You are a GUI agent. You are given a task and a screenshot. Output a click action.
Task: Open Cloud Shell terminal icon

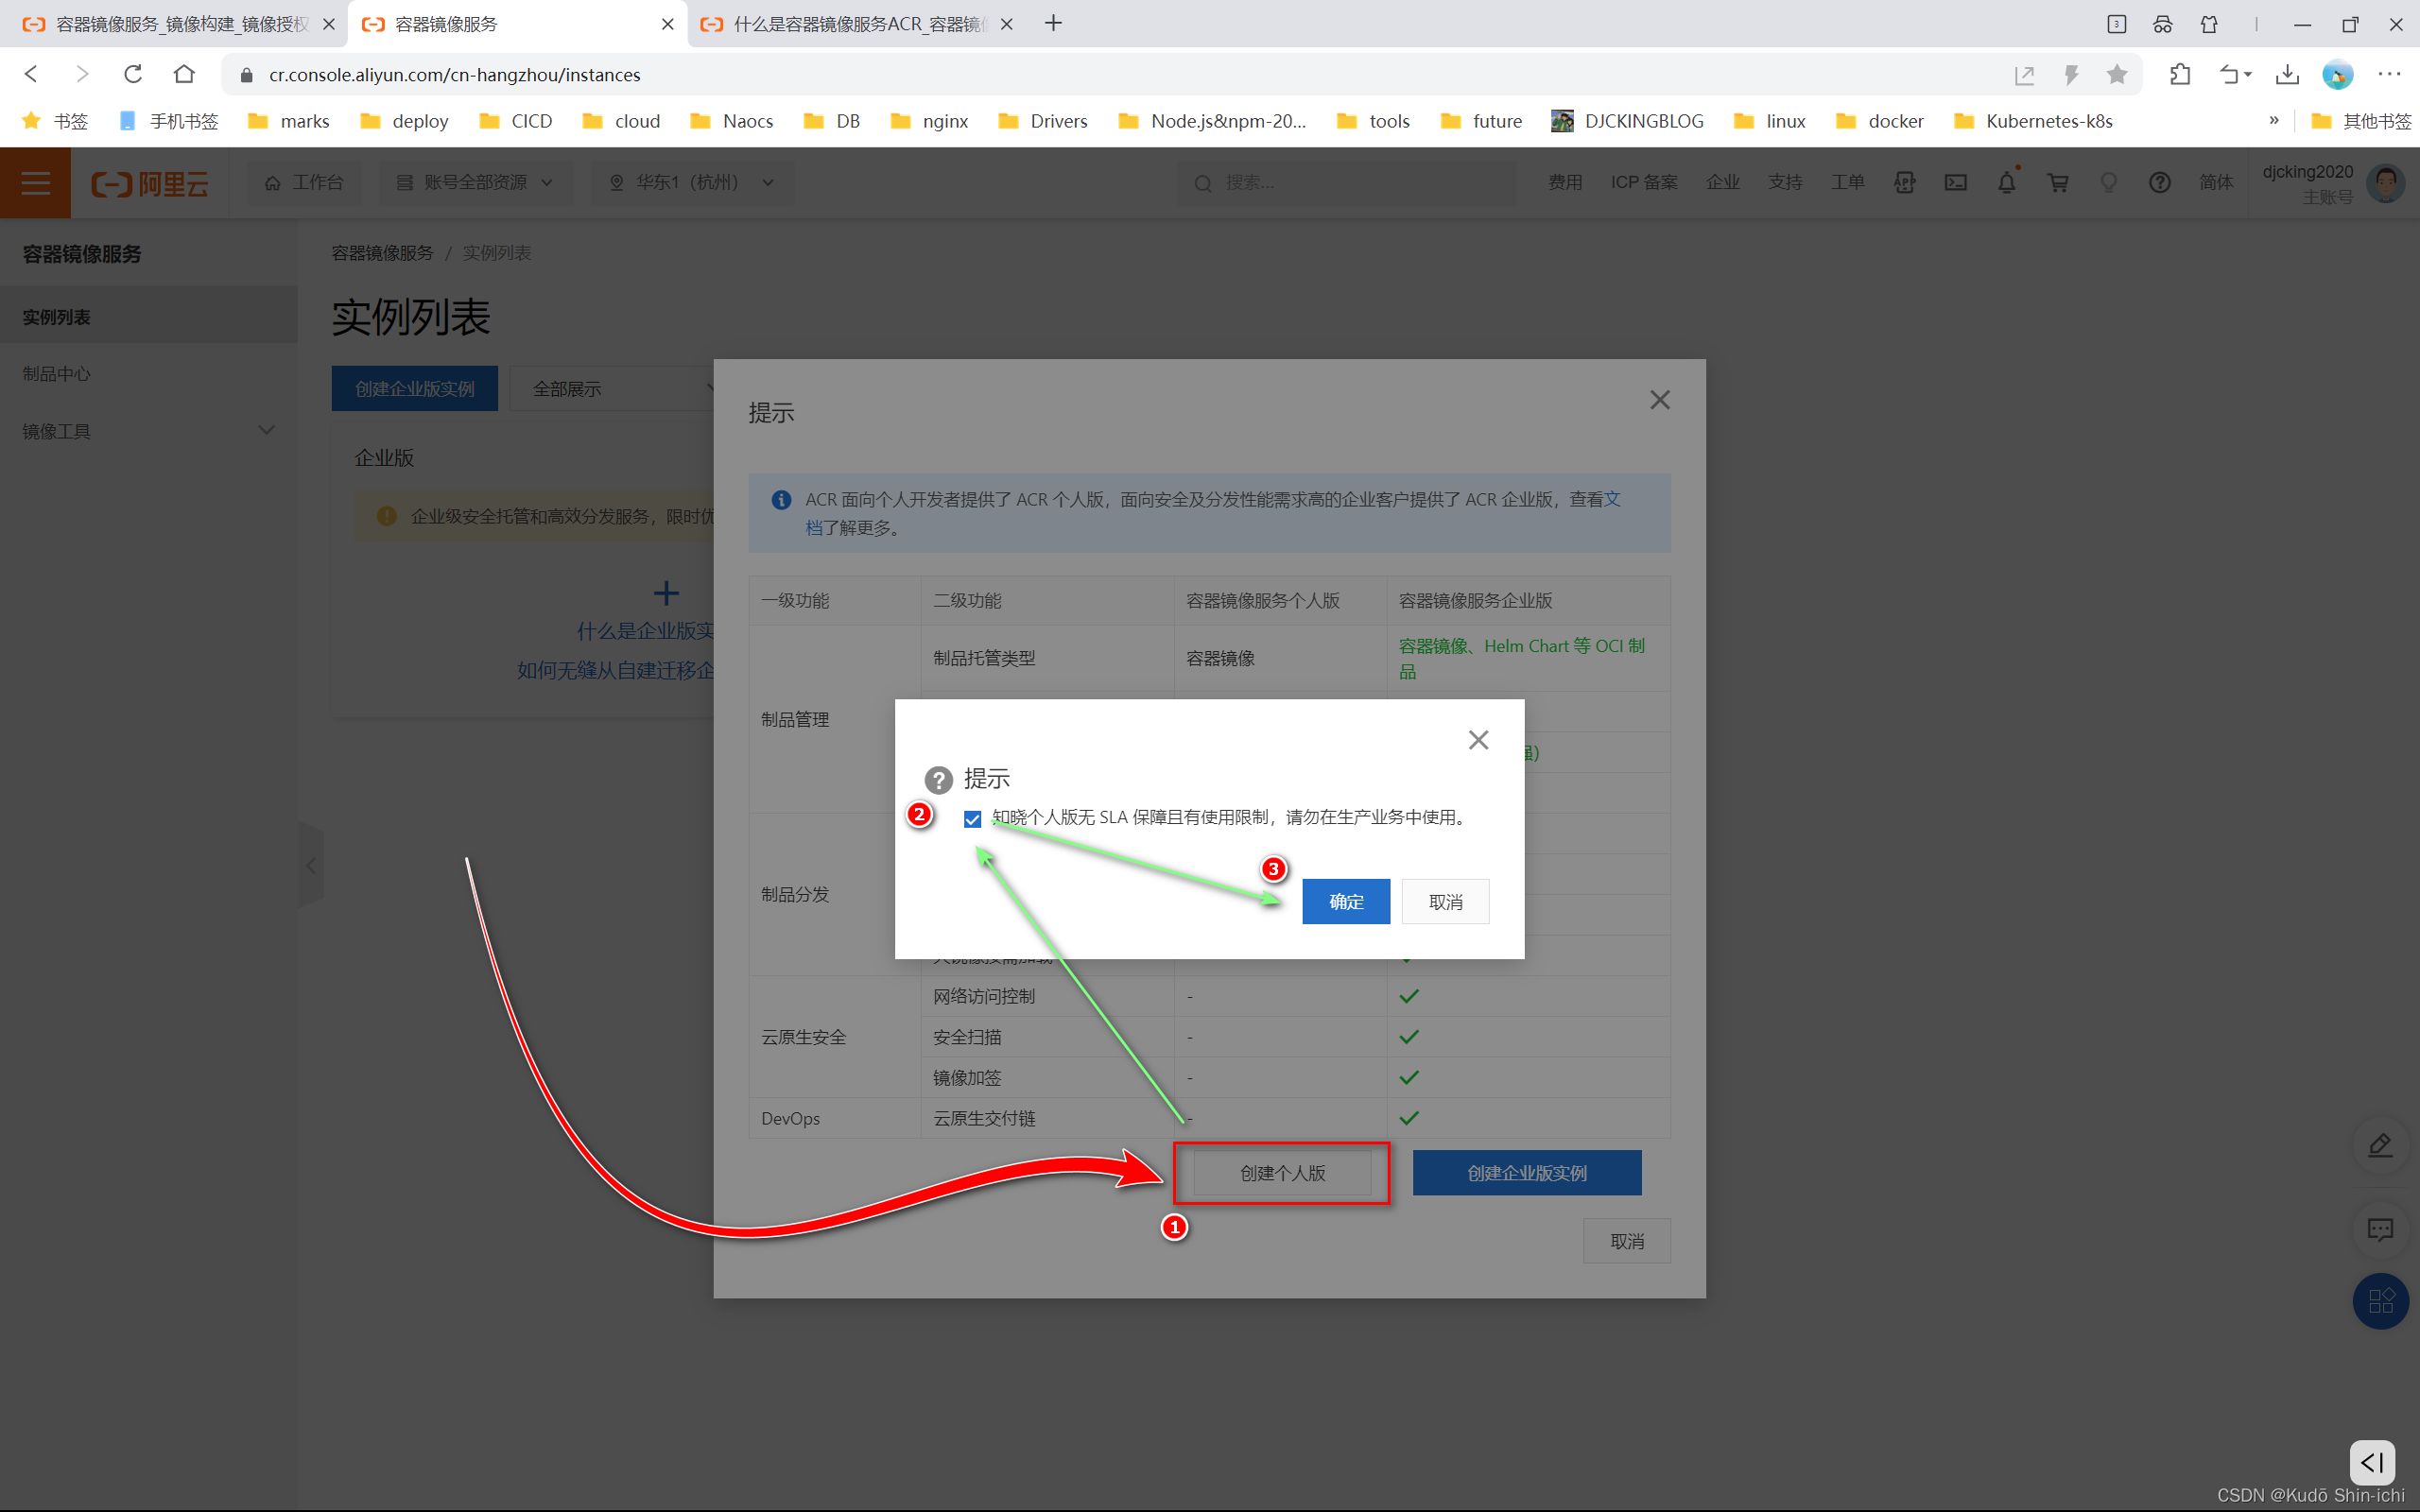tap(1955, 183)
